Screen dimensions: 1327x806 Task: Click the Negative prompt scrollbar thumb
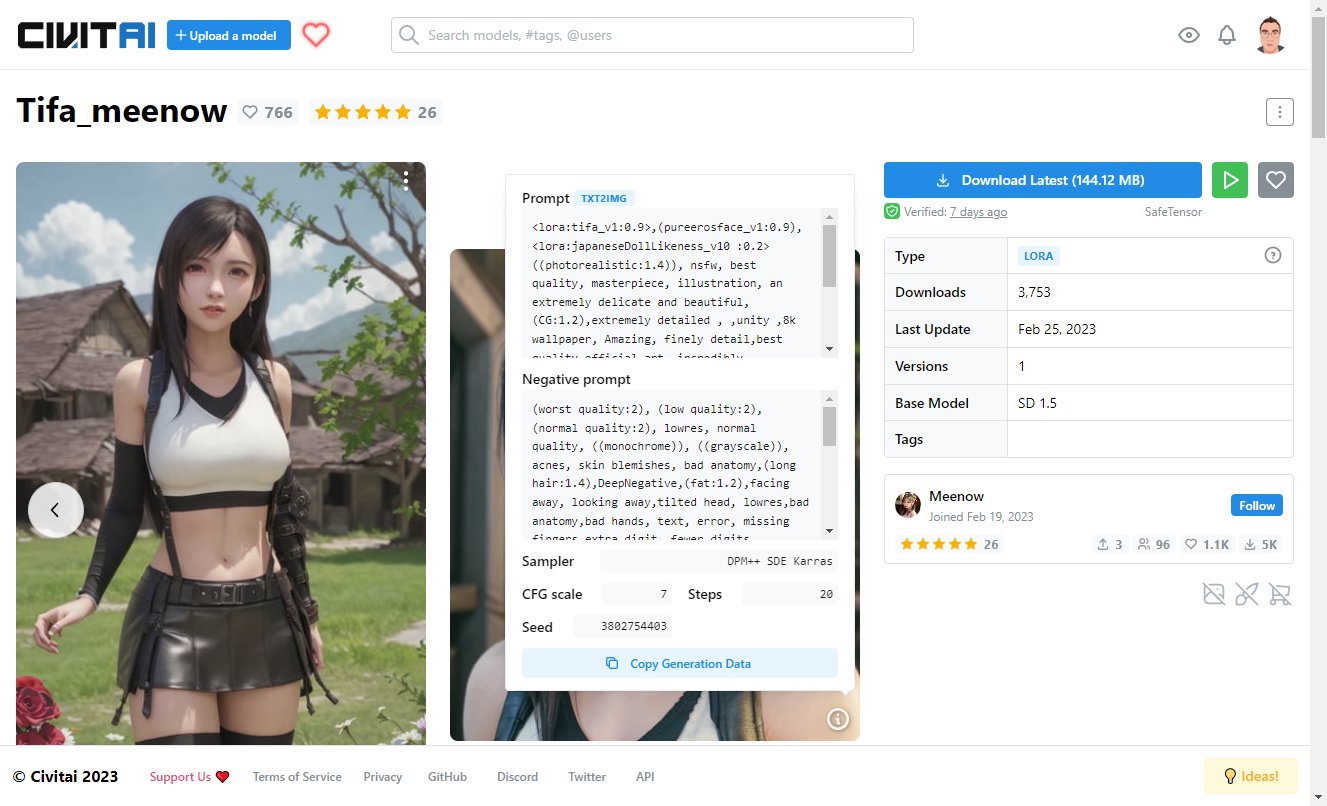coord(829,426)
